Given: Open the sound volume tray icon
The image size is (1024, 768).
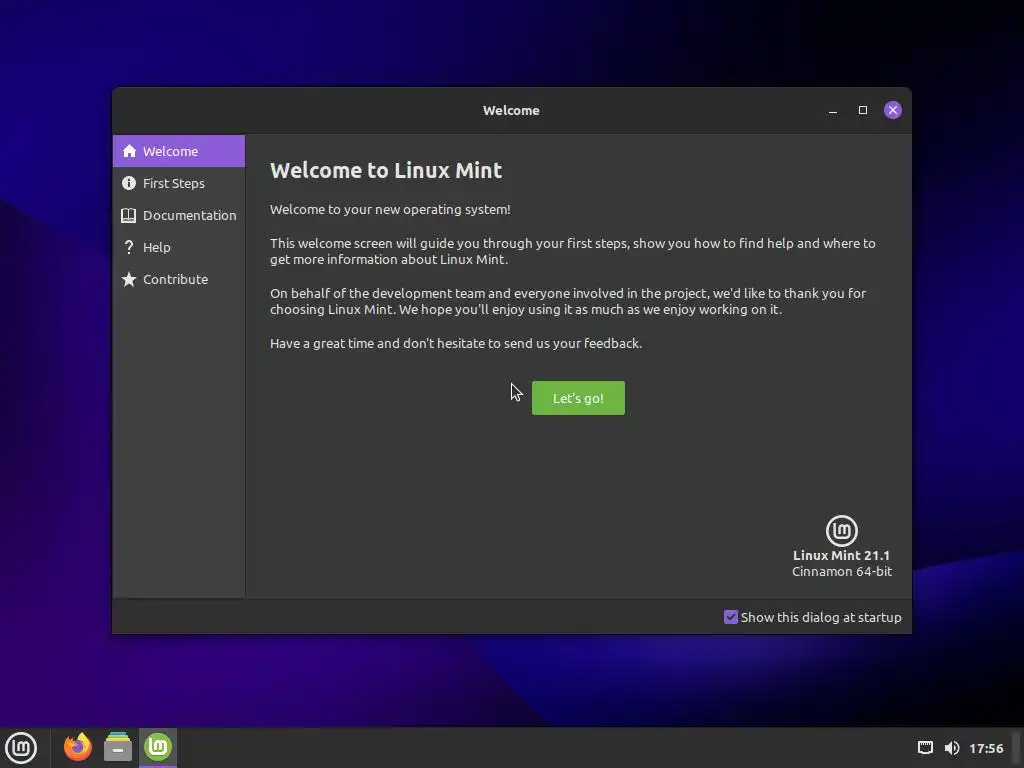Looking at the screenshot, I should [x=952, y=748].
